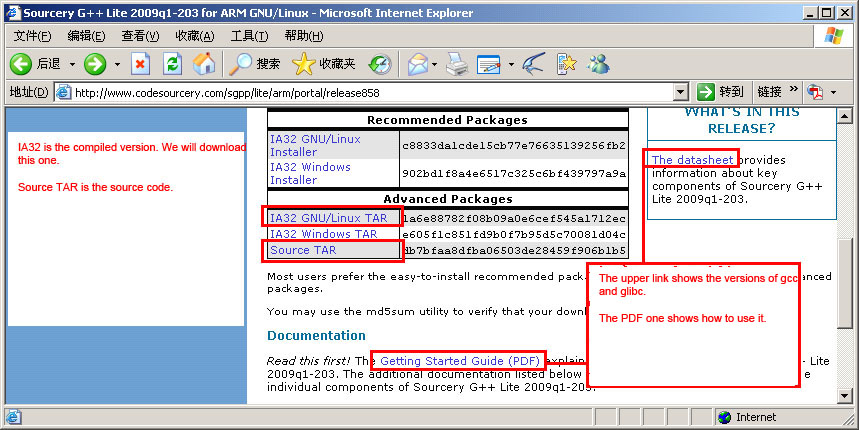Open the 编辑(E) menu
Screen dimensions: 859x430
86,36
